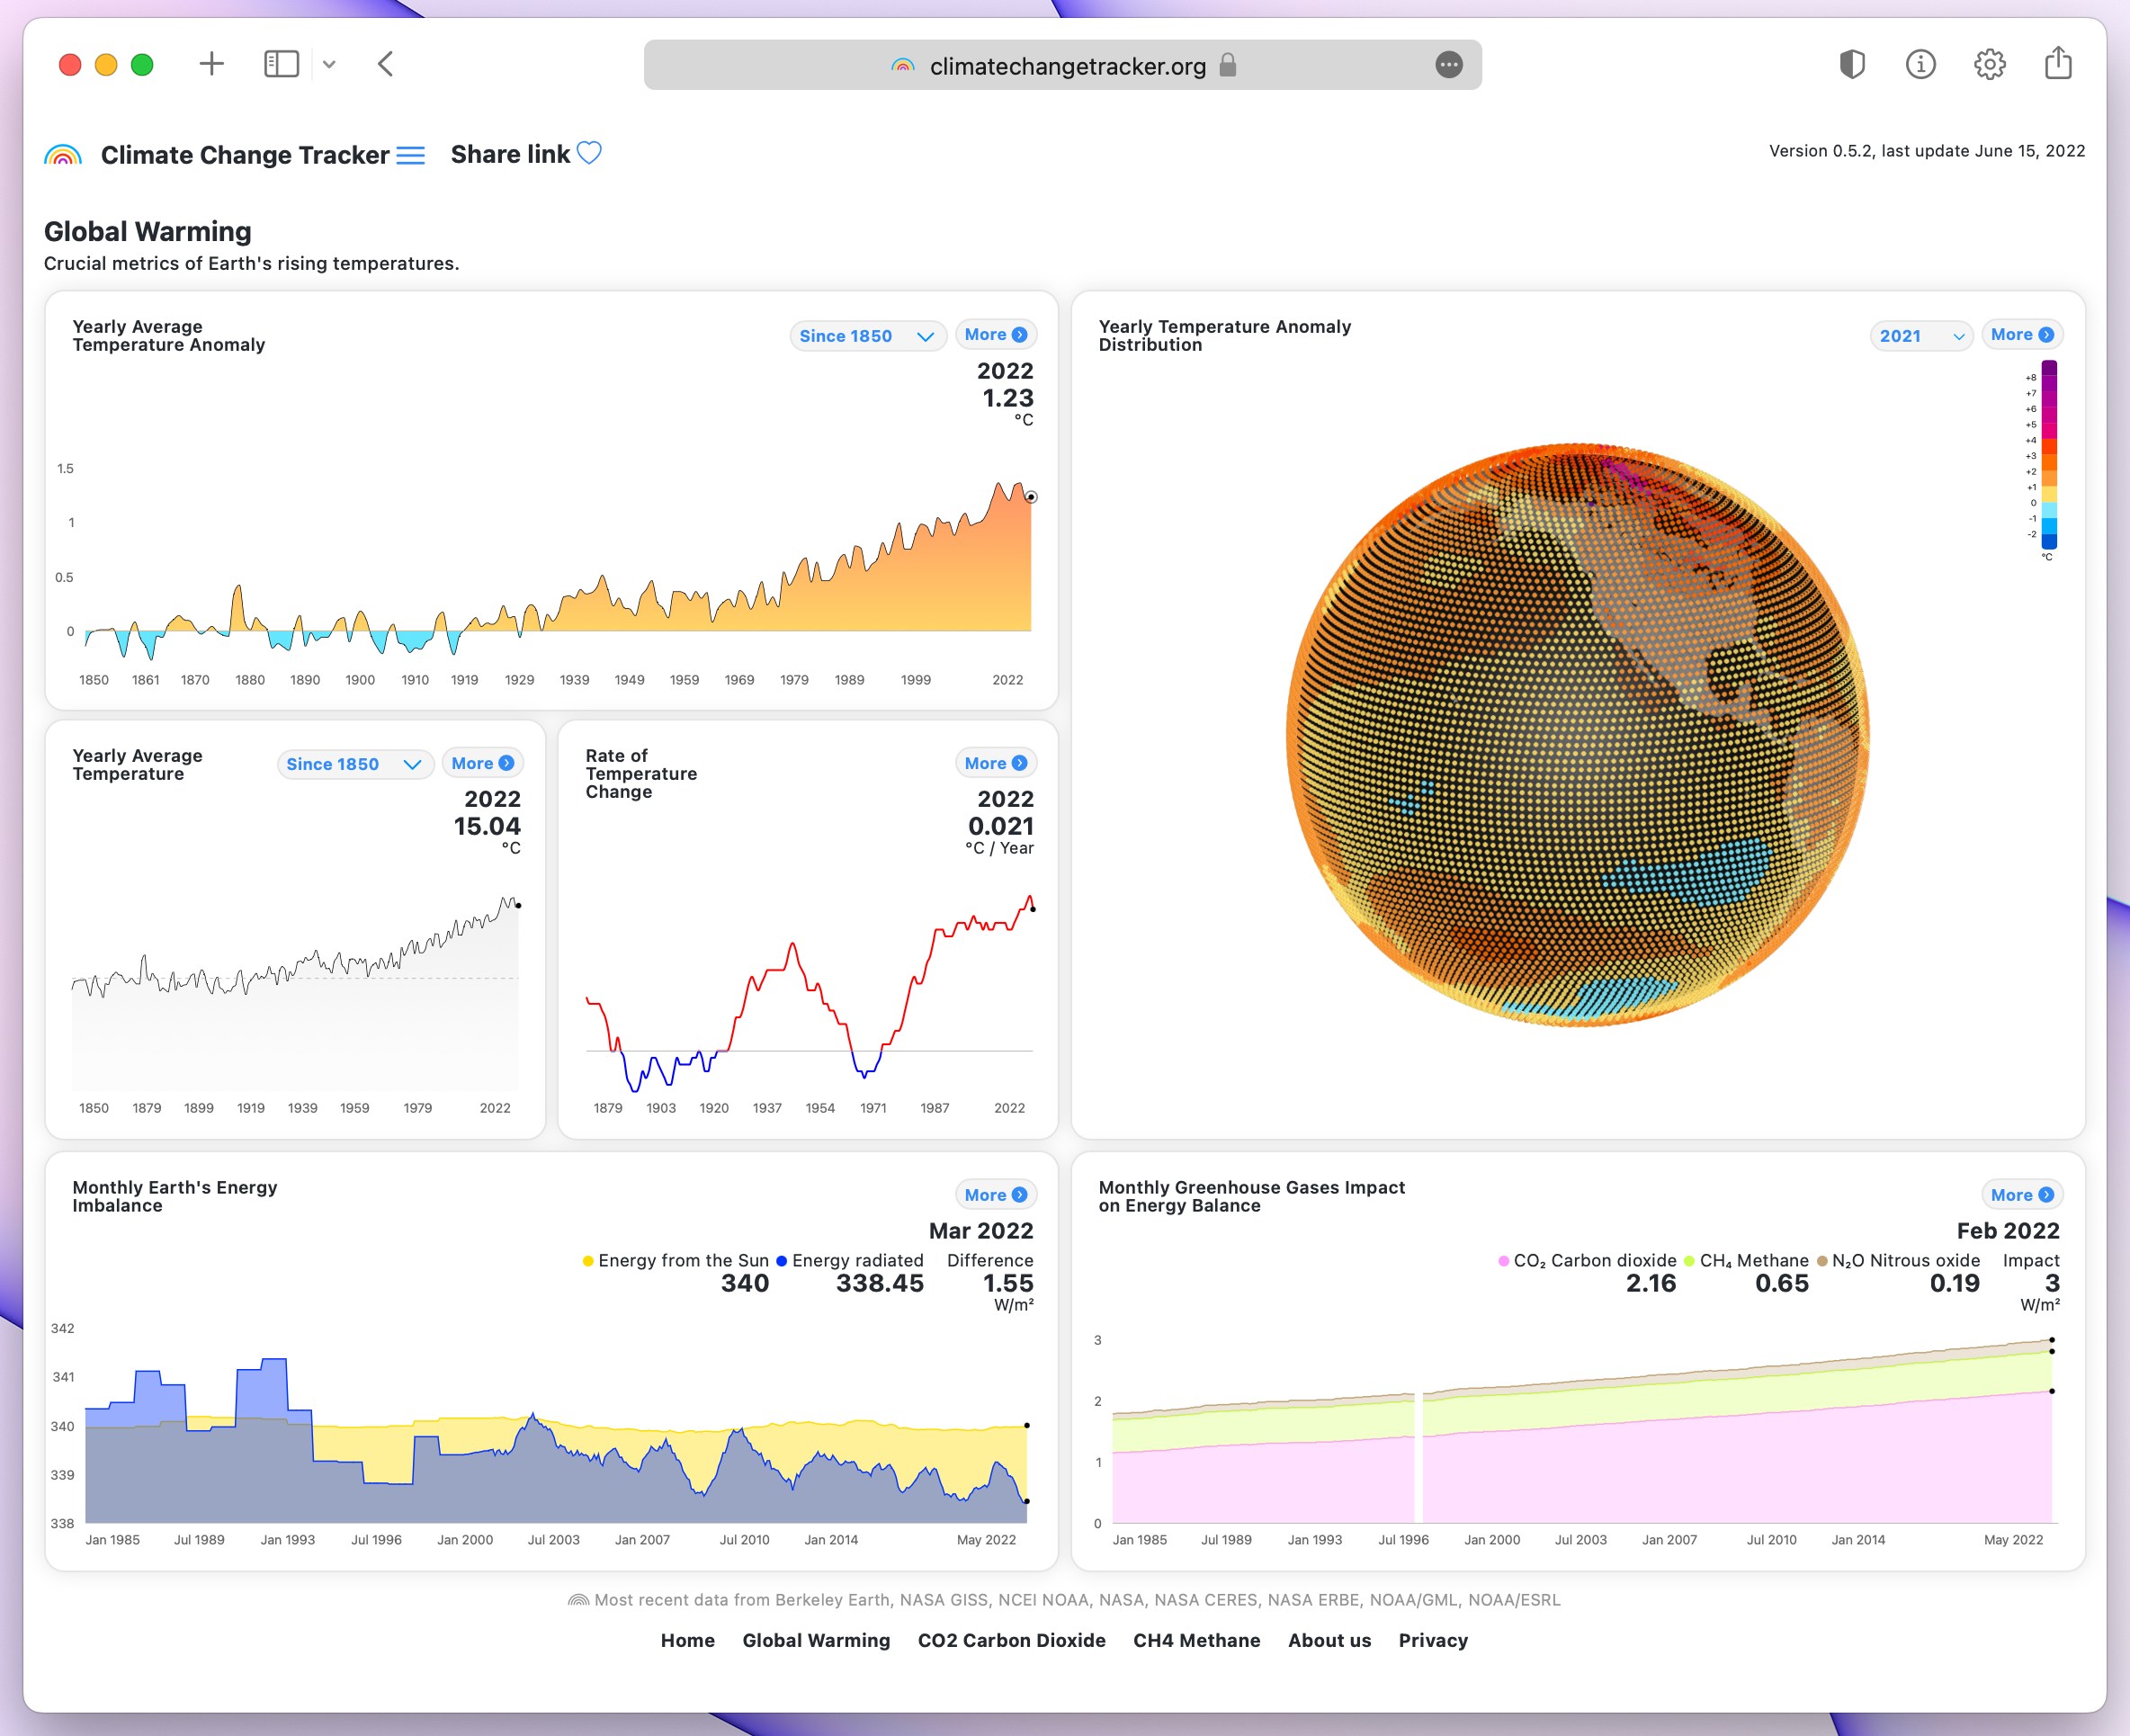Click the climatechangetracker.org address field
Screen dimensions: 2130x1736
[x=1067, y=66]
